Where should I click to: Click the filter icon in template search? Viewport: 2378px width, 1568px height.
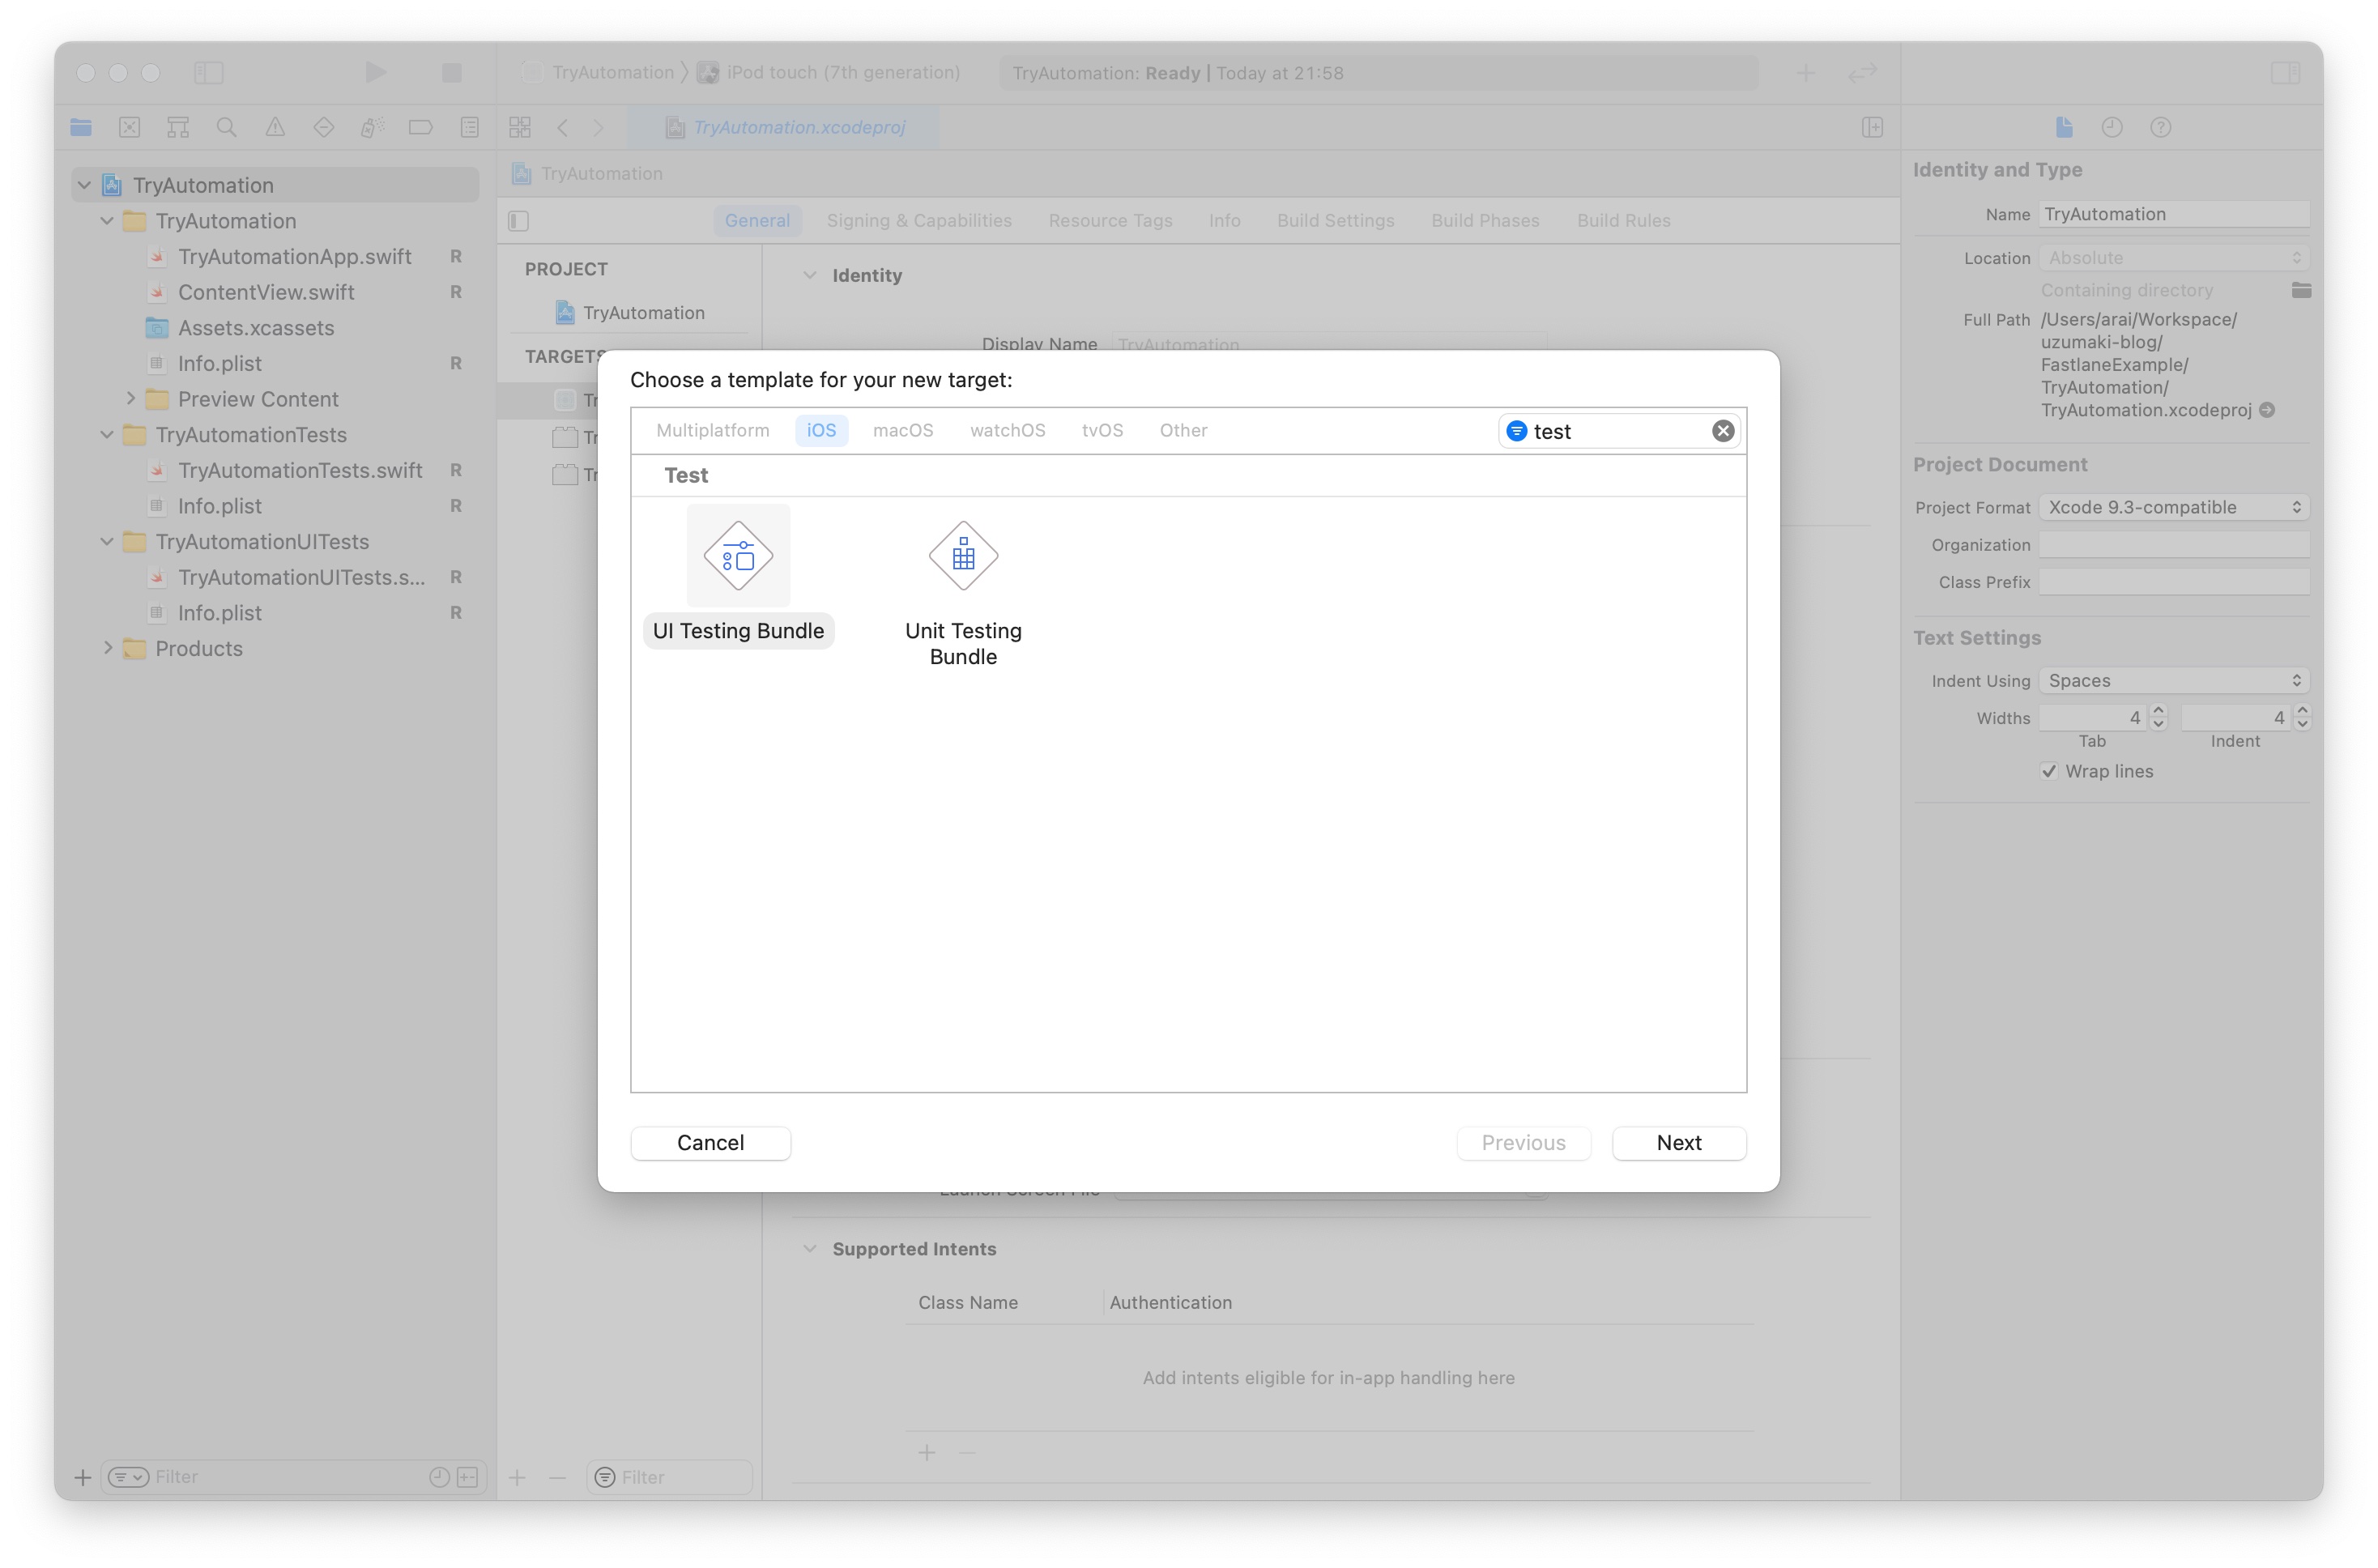tap(1516, 431)
